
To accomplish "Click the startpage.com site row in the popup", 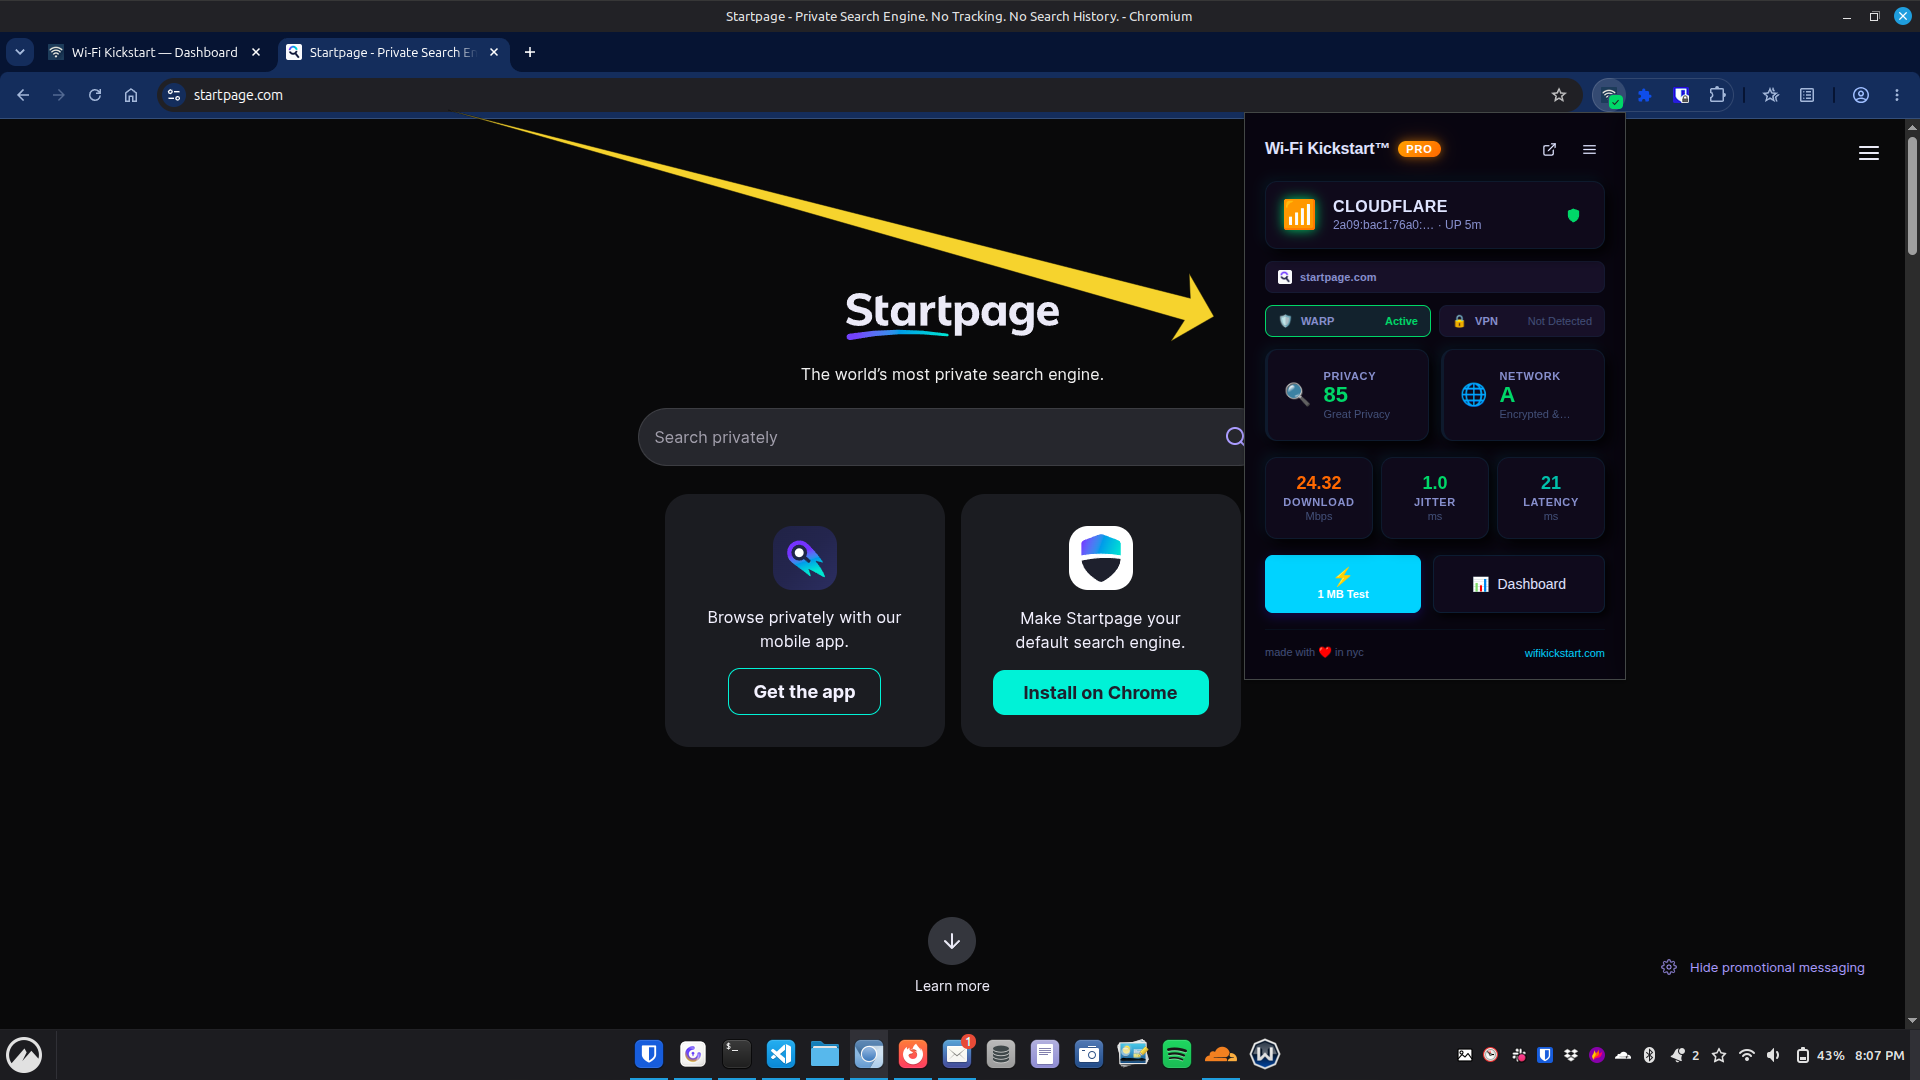I will coord(1435,277).
